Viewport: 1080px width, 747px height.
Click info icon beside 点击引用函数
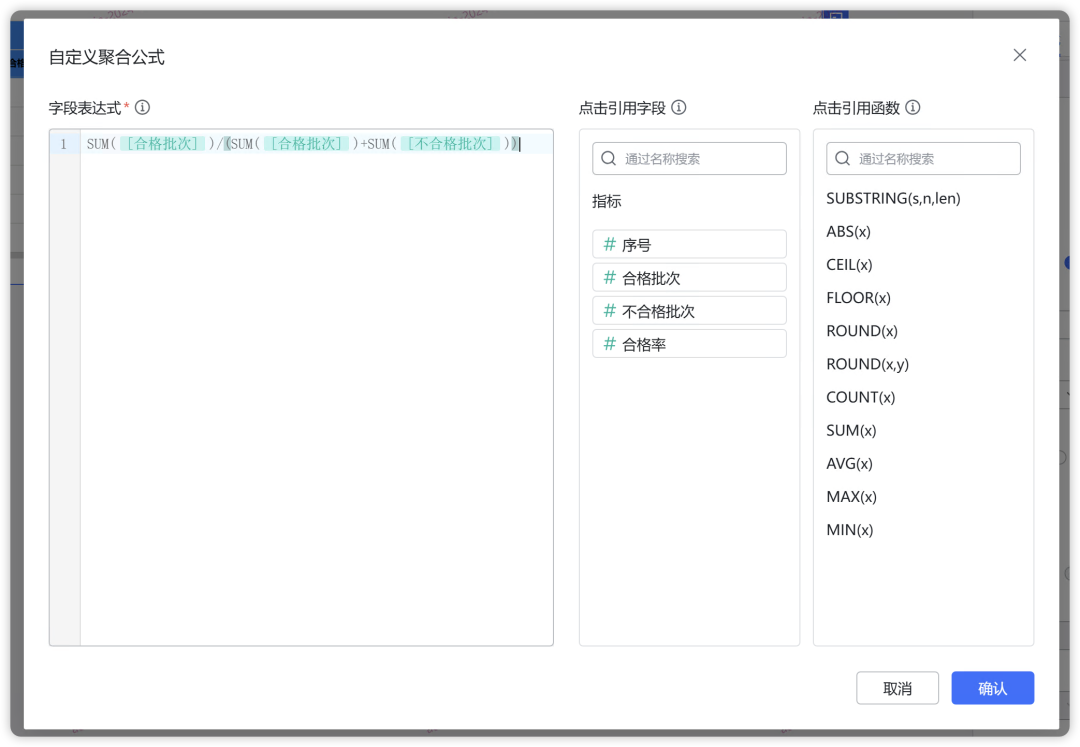(912, 108)
